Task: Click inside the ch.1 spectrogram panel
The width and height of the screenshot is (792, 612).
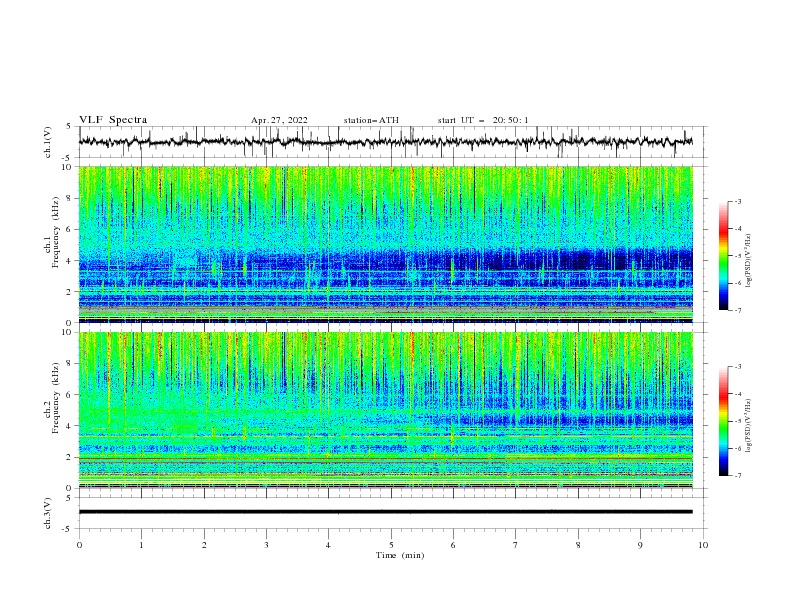Action: click(385, 244)
